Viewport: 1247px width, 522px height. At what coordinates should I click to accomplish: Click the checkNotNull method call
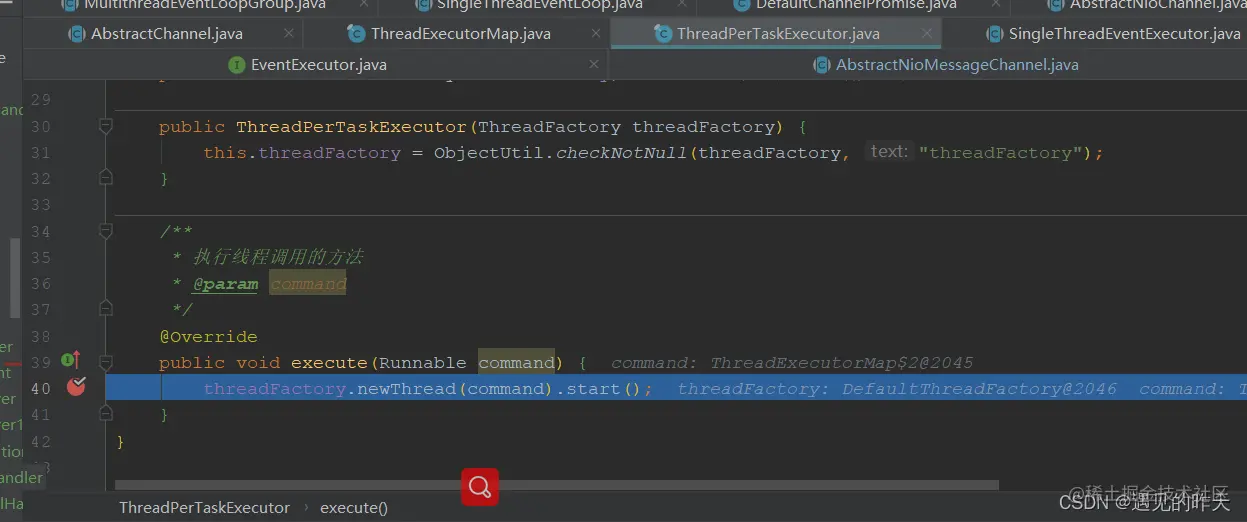click(623, 153)
